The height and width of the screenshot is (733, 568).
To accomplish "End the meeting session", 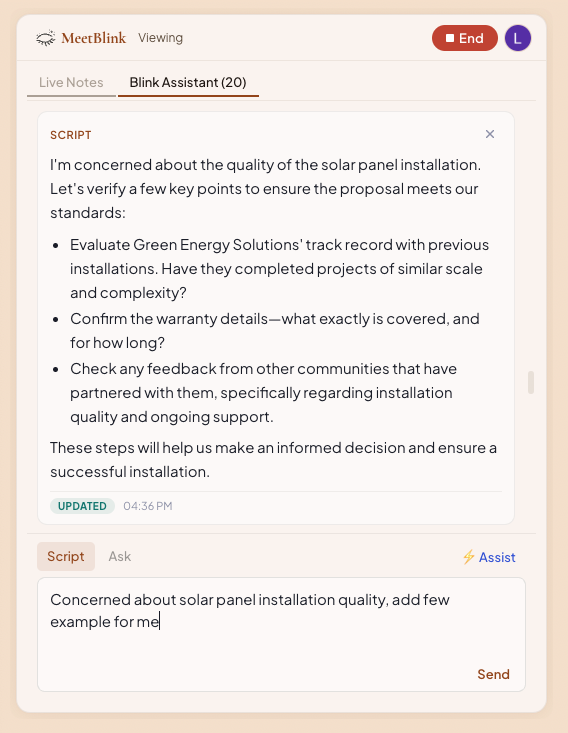I will click(465, 38).
